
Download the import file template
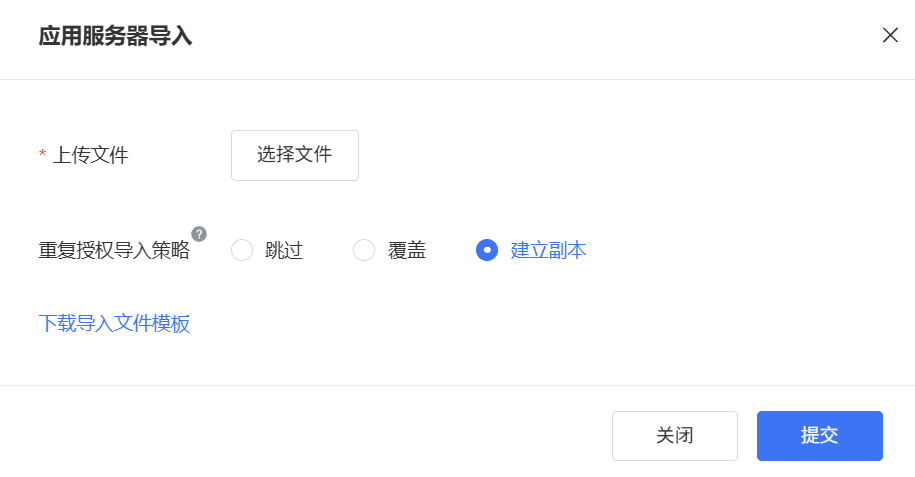[x=114, y=323]
